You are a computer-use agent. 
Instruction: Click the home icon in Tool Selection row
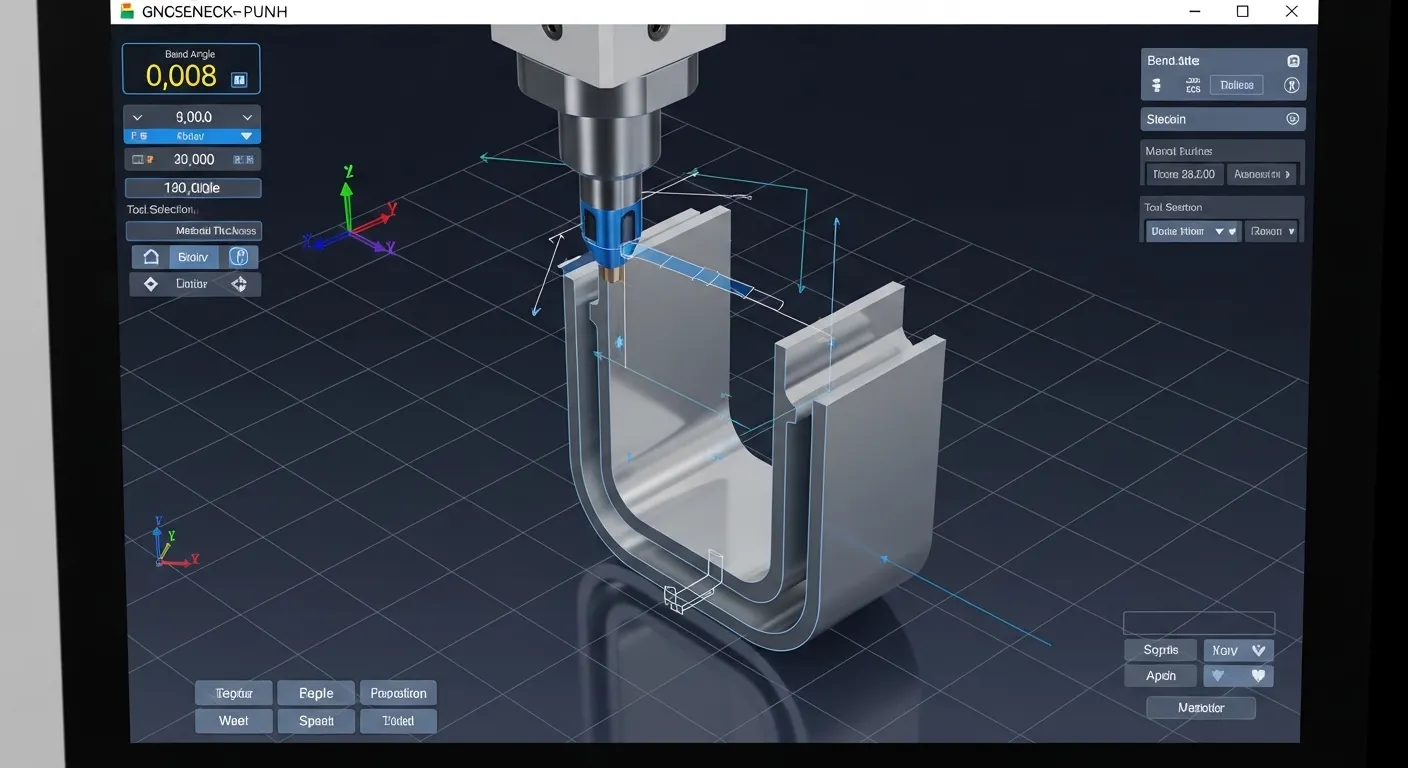point(151,257)
